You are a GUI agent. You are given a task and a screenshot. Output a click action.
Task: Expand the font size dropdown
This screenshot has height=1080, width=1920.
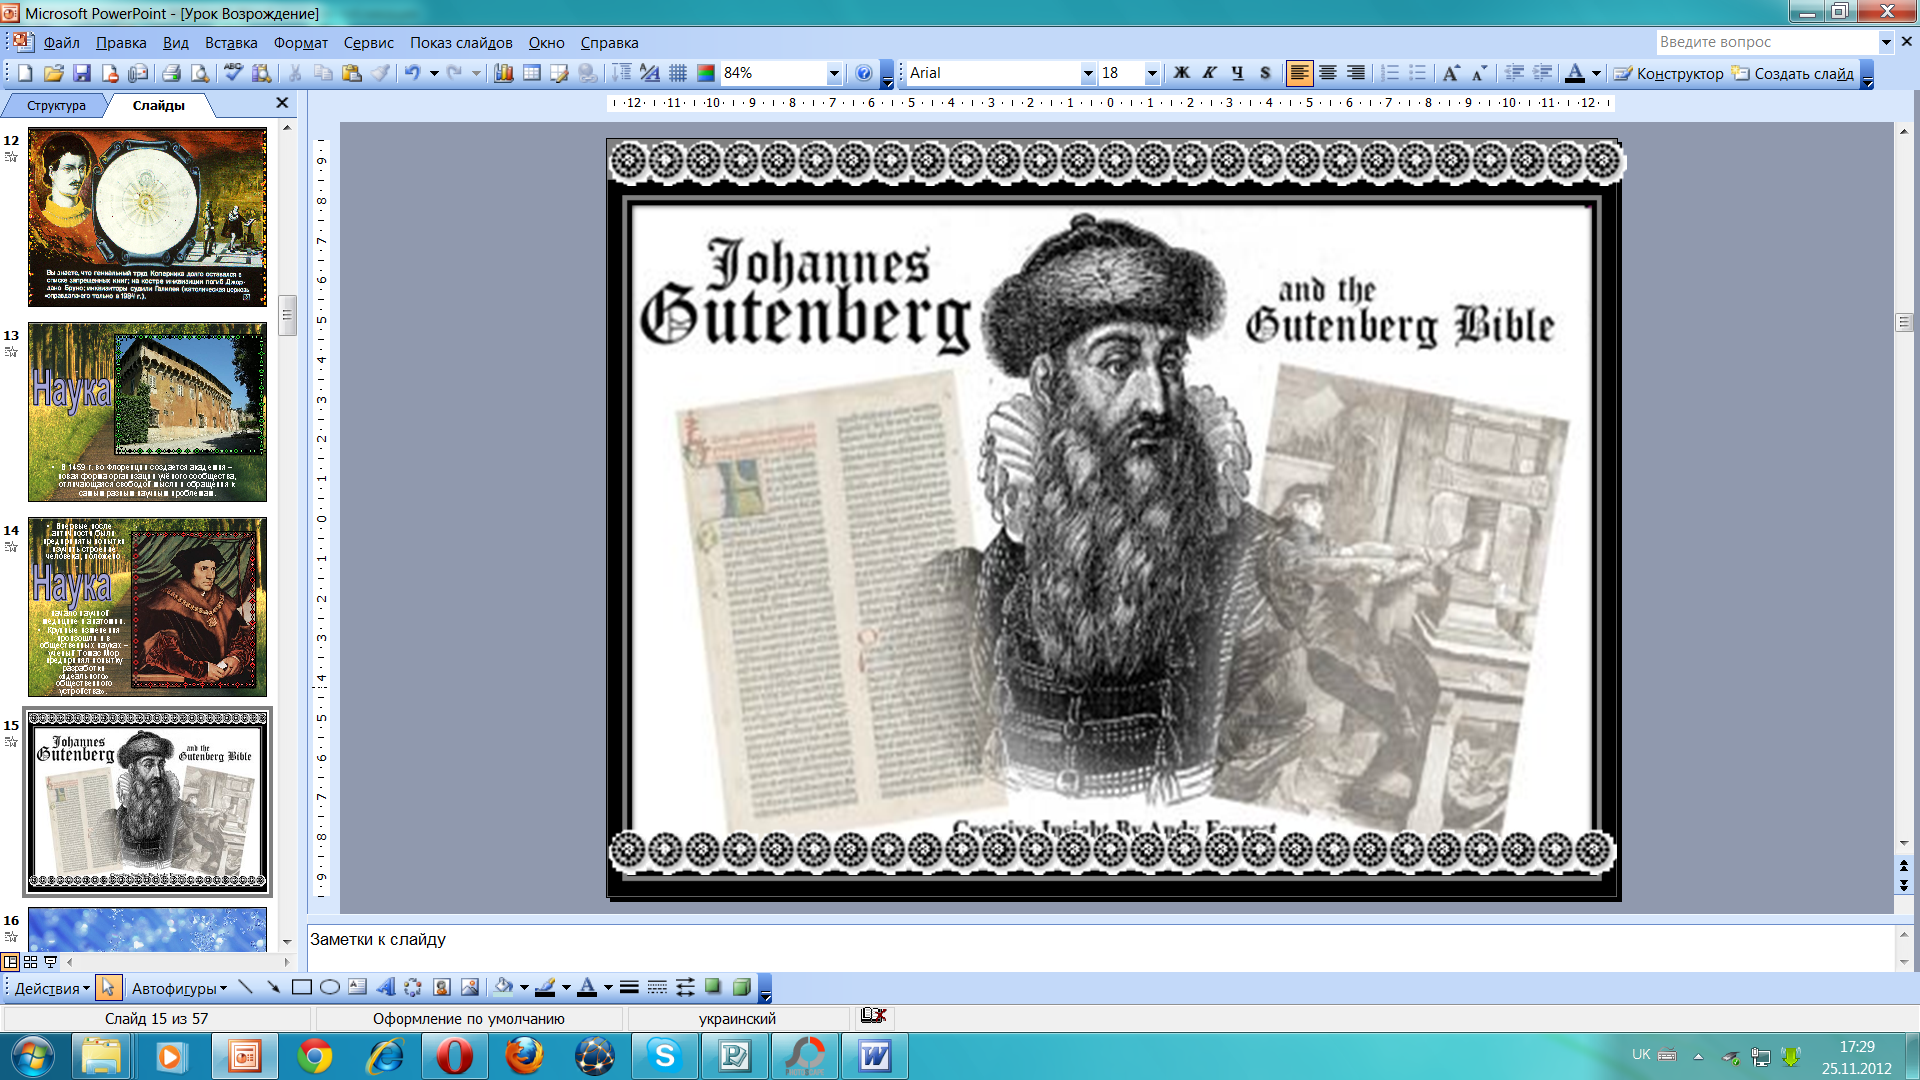[x=1152, y=73]
